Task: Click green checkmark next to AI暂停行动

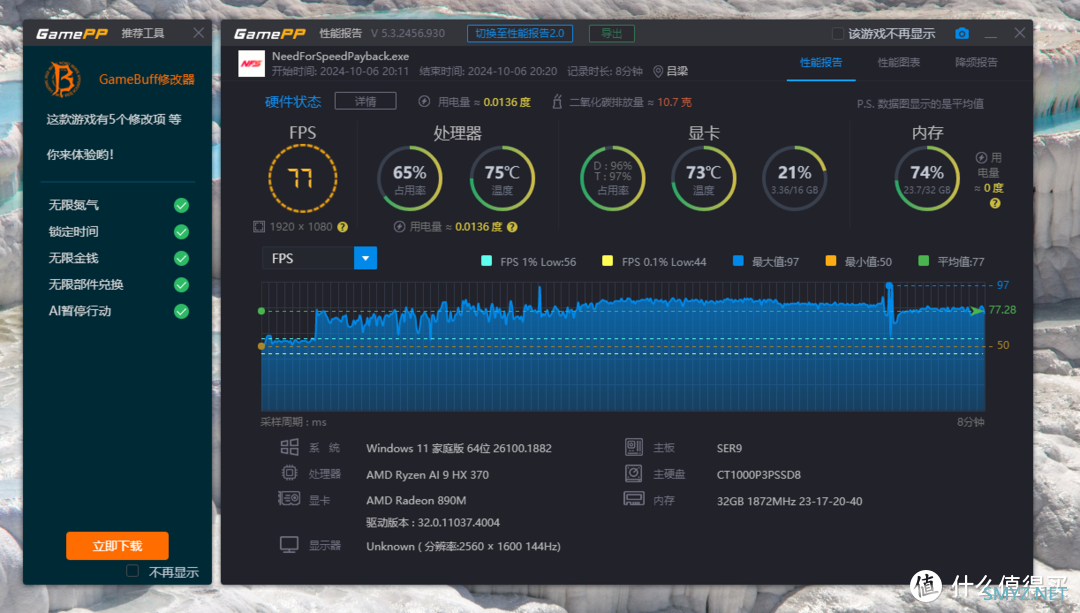Action: coord(181,311)
